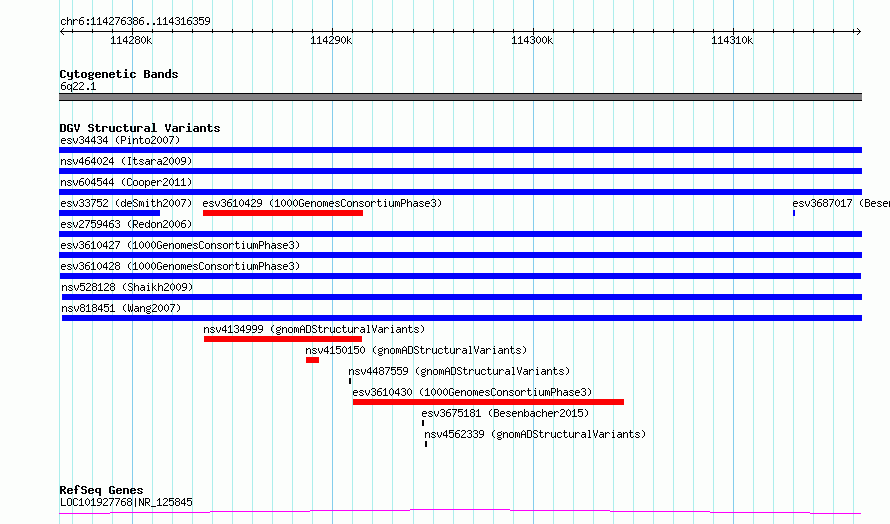This screenshot has width=890, height=524.
Task: Click the ruler's left arrowhead
Action: point(62,31)
